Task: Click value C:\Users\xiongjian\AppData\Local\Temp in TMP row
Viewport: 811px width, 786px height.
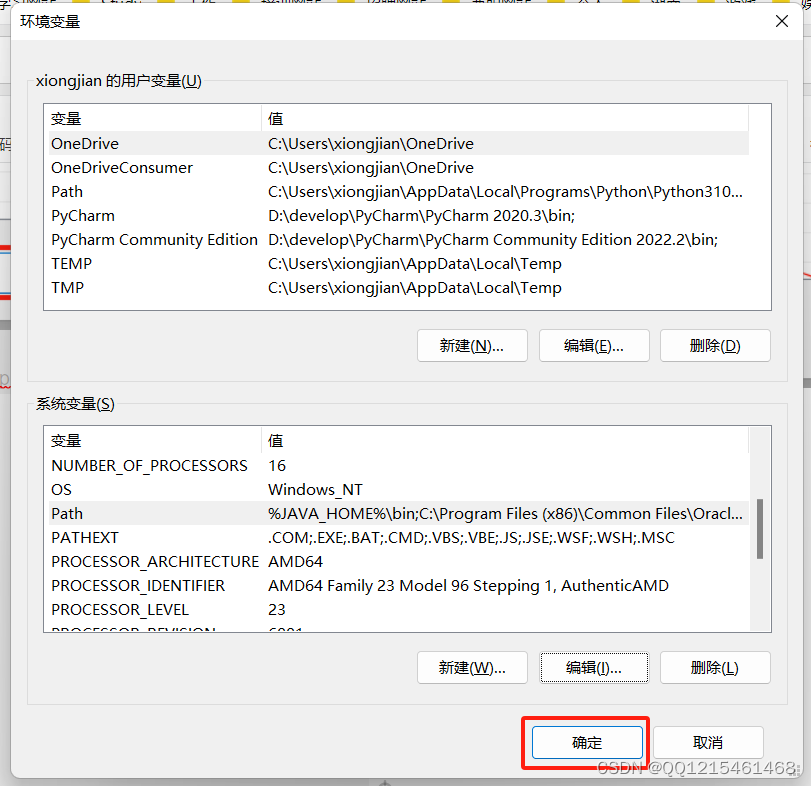Action: point(414,288)
